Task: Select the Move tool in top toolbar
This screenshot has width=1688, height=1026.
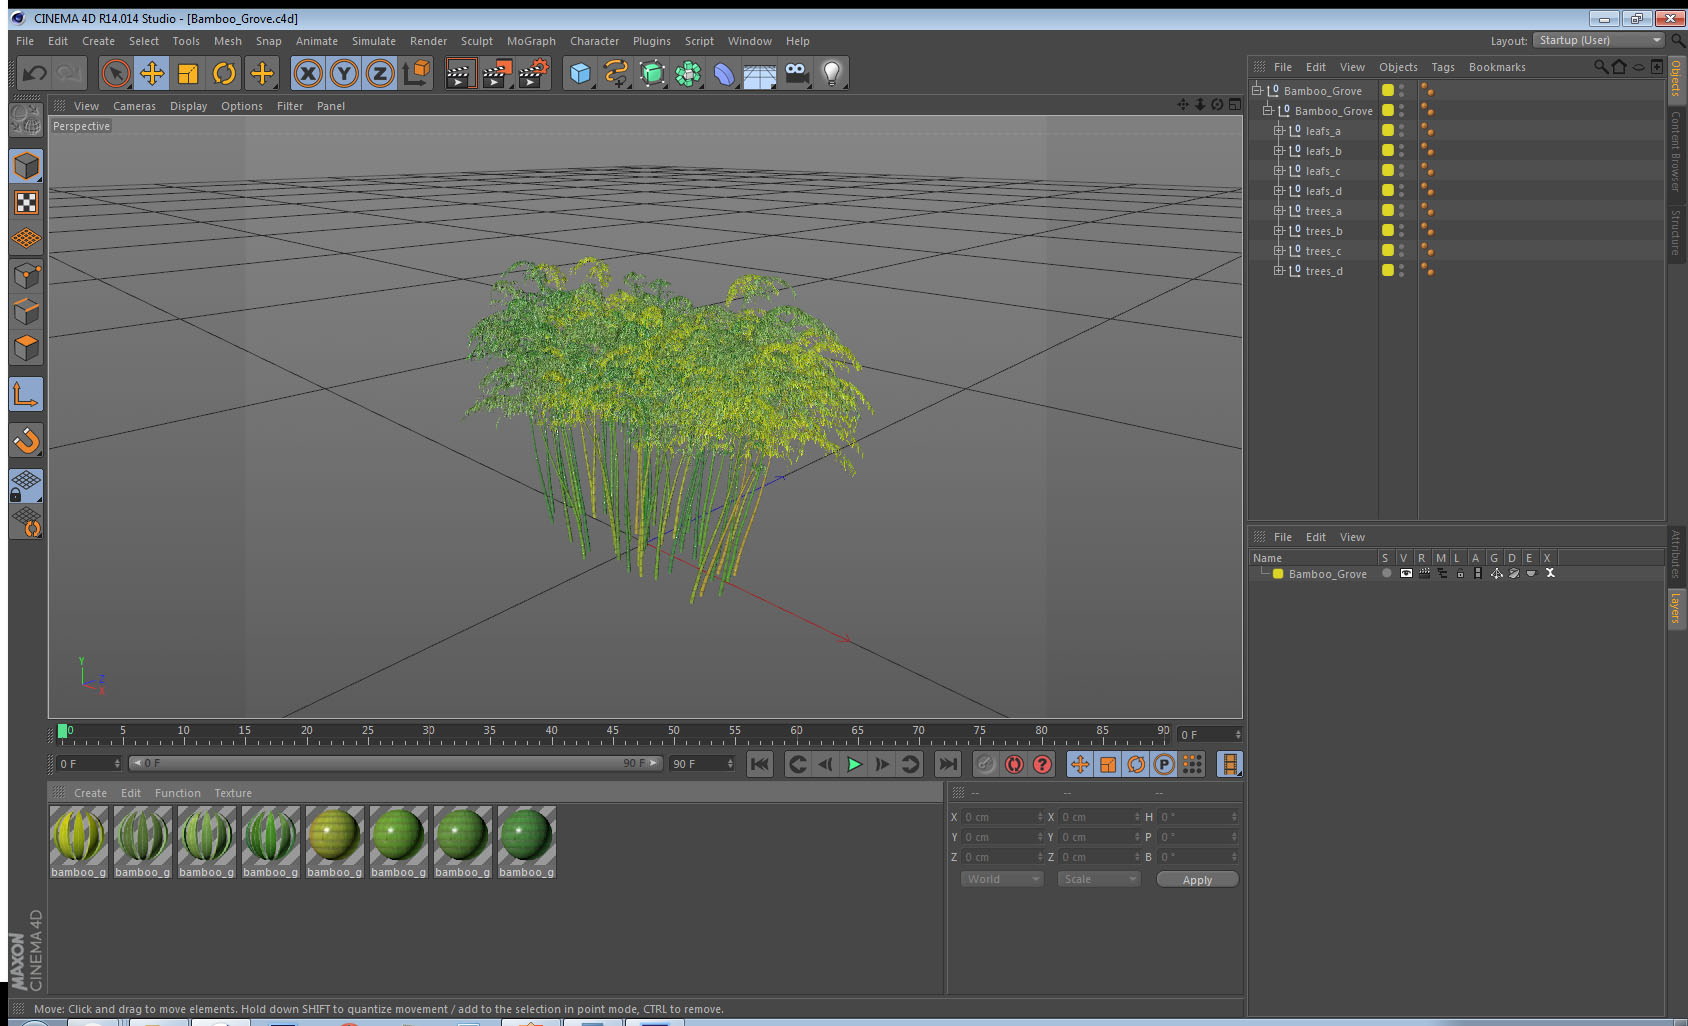Action: pos(152,73)
